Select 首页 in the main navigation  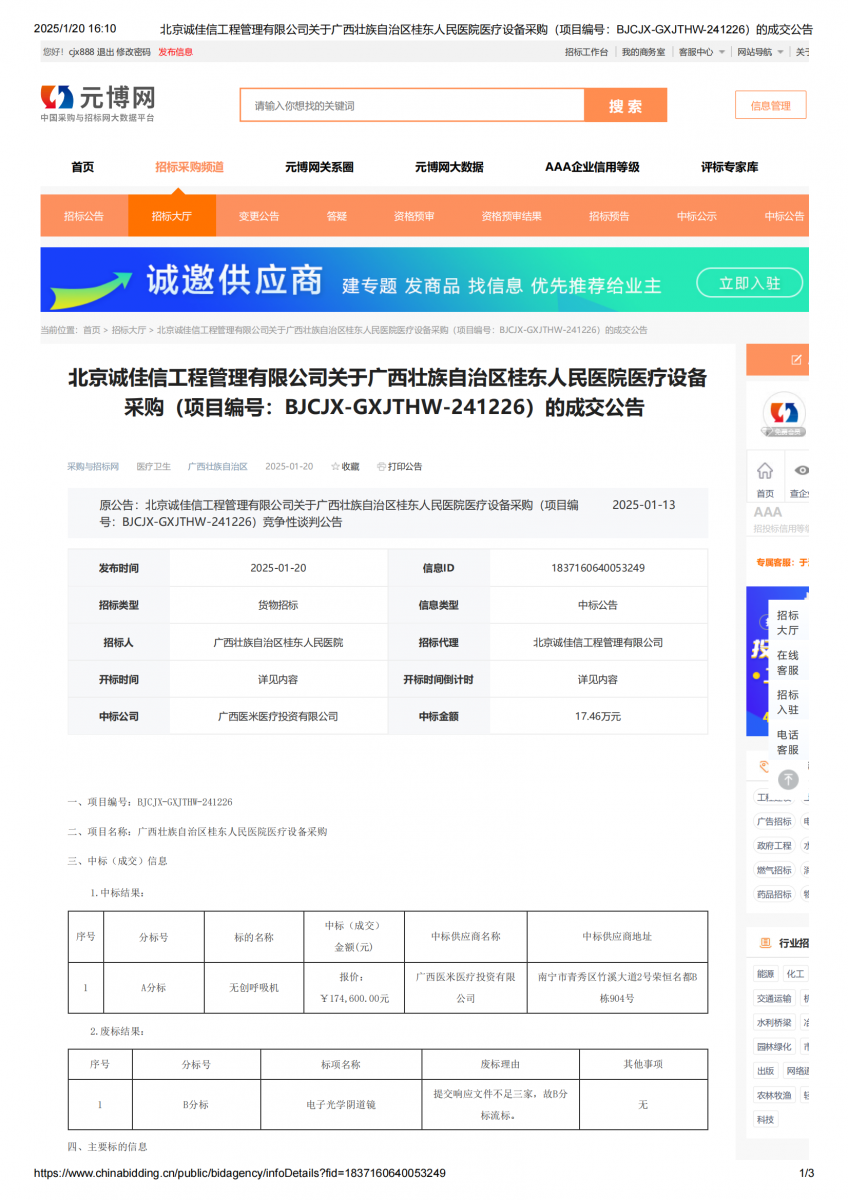[83, 167]
